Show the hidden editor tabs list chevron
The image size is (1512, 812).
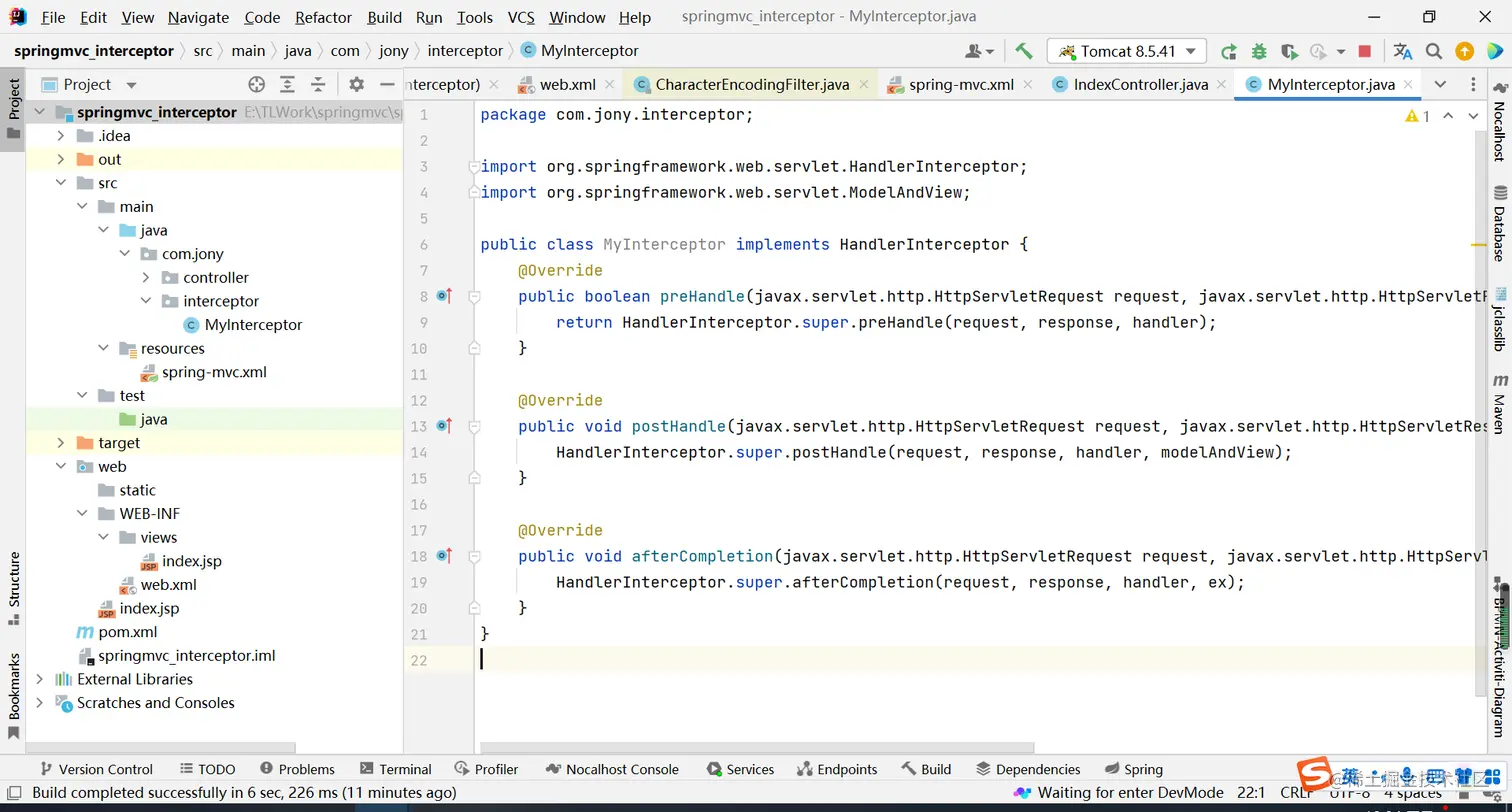[1440, 84]
